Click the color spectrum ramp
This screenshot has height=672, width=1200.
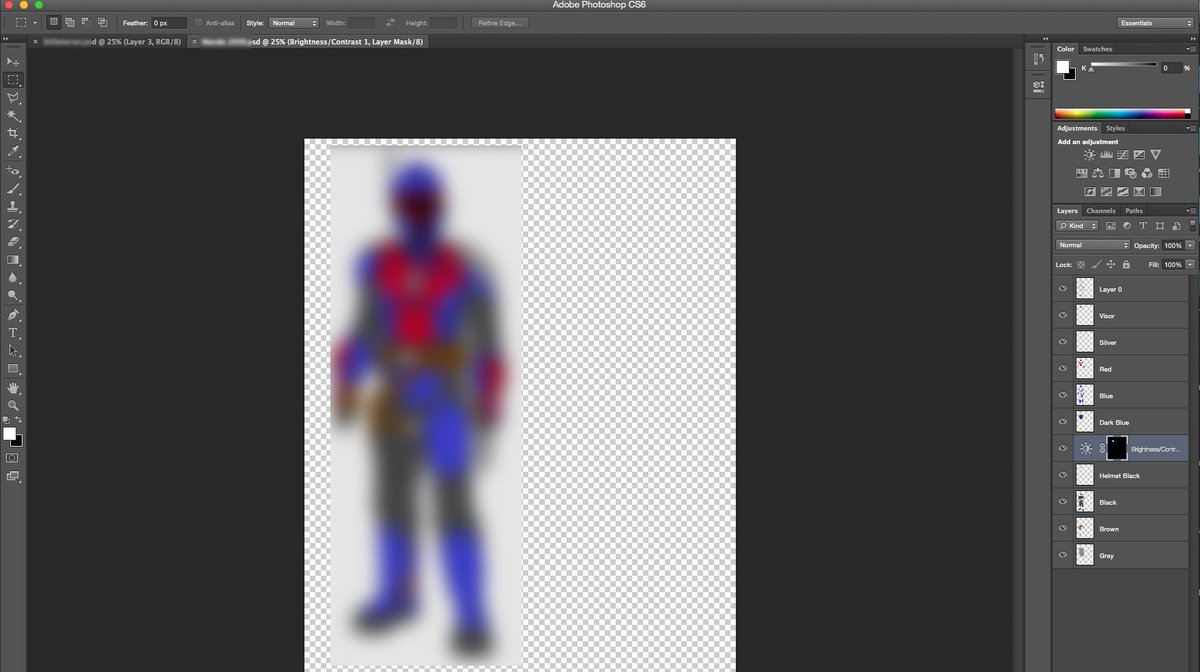click(1123, 113)
